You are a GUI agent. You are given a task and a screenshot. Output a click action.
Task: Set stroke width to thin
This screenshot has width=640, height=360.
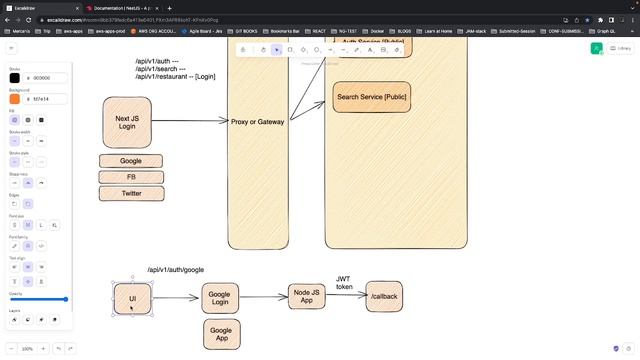point(15,141)
